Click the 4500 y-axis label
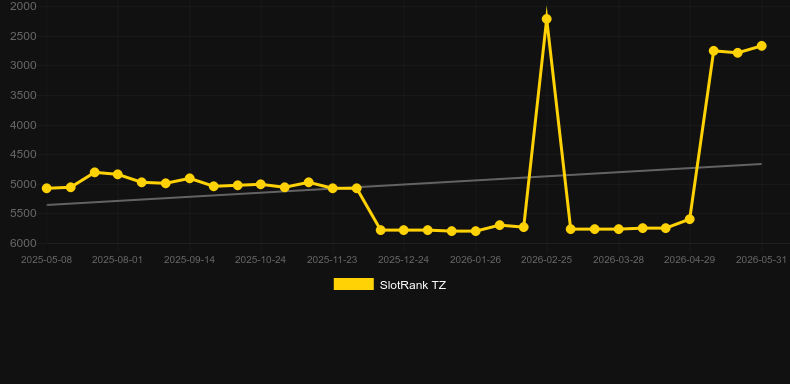790x384 pixels. coord(23,155)
